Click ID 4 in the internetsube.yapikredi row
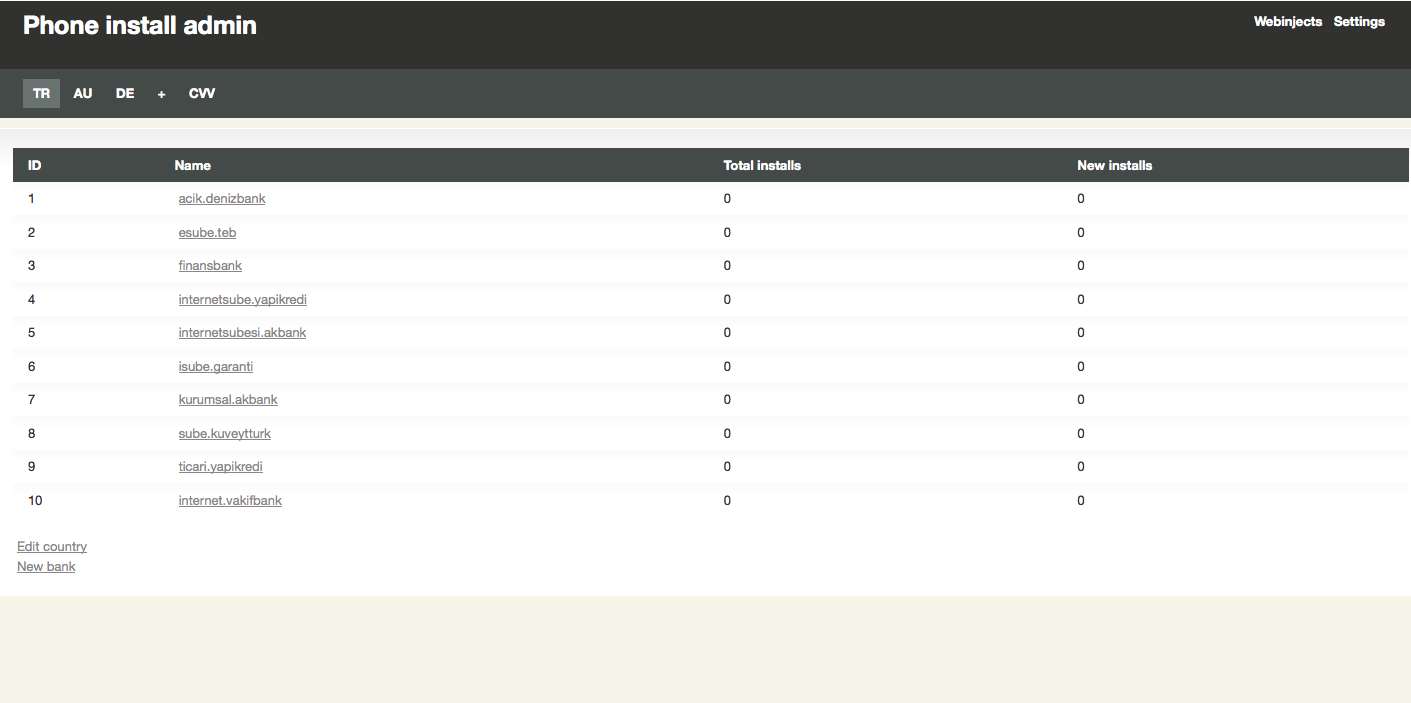 click(x=31, y=299)
